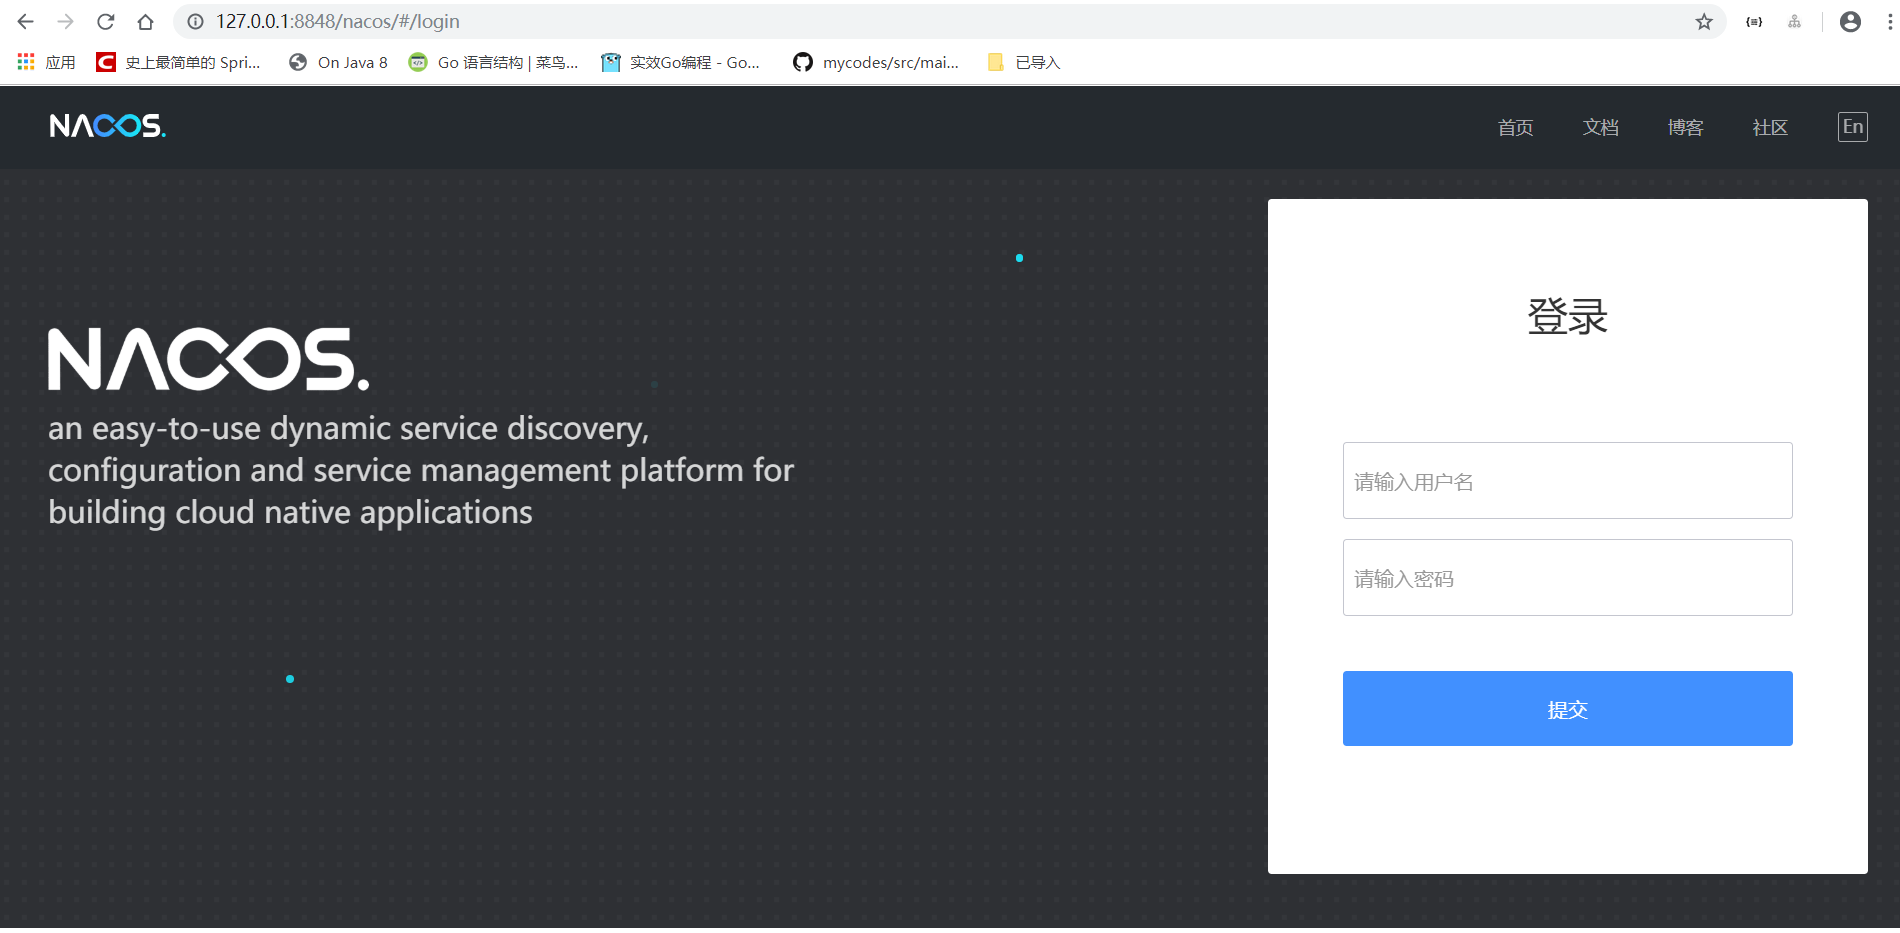Click the large NACOS hero logo

click(209, 359)
